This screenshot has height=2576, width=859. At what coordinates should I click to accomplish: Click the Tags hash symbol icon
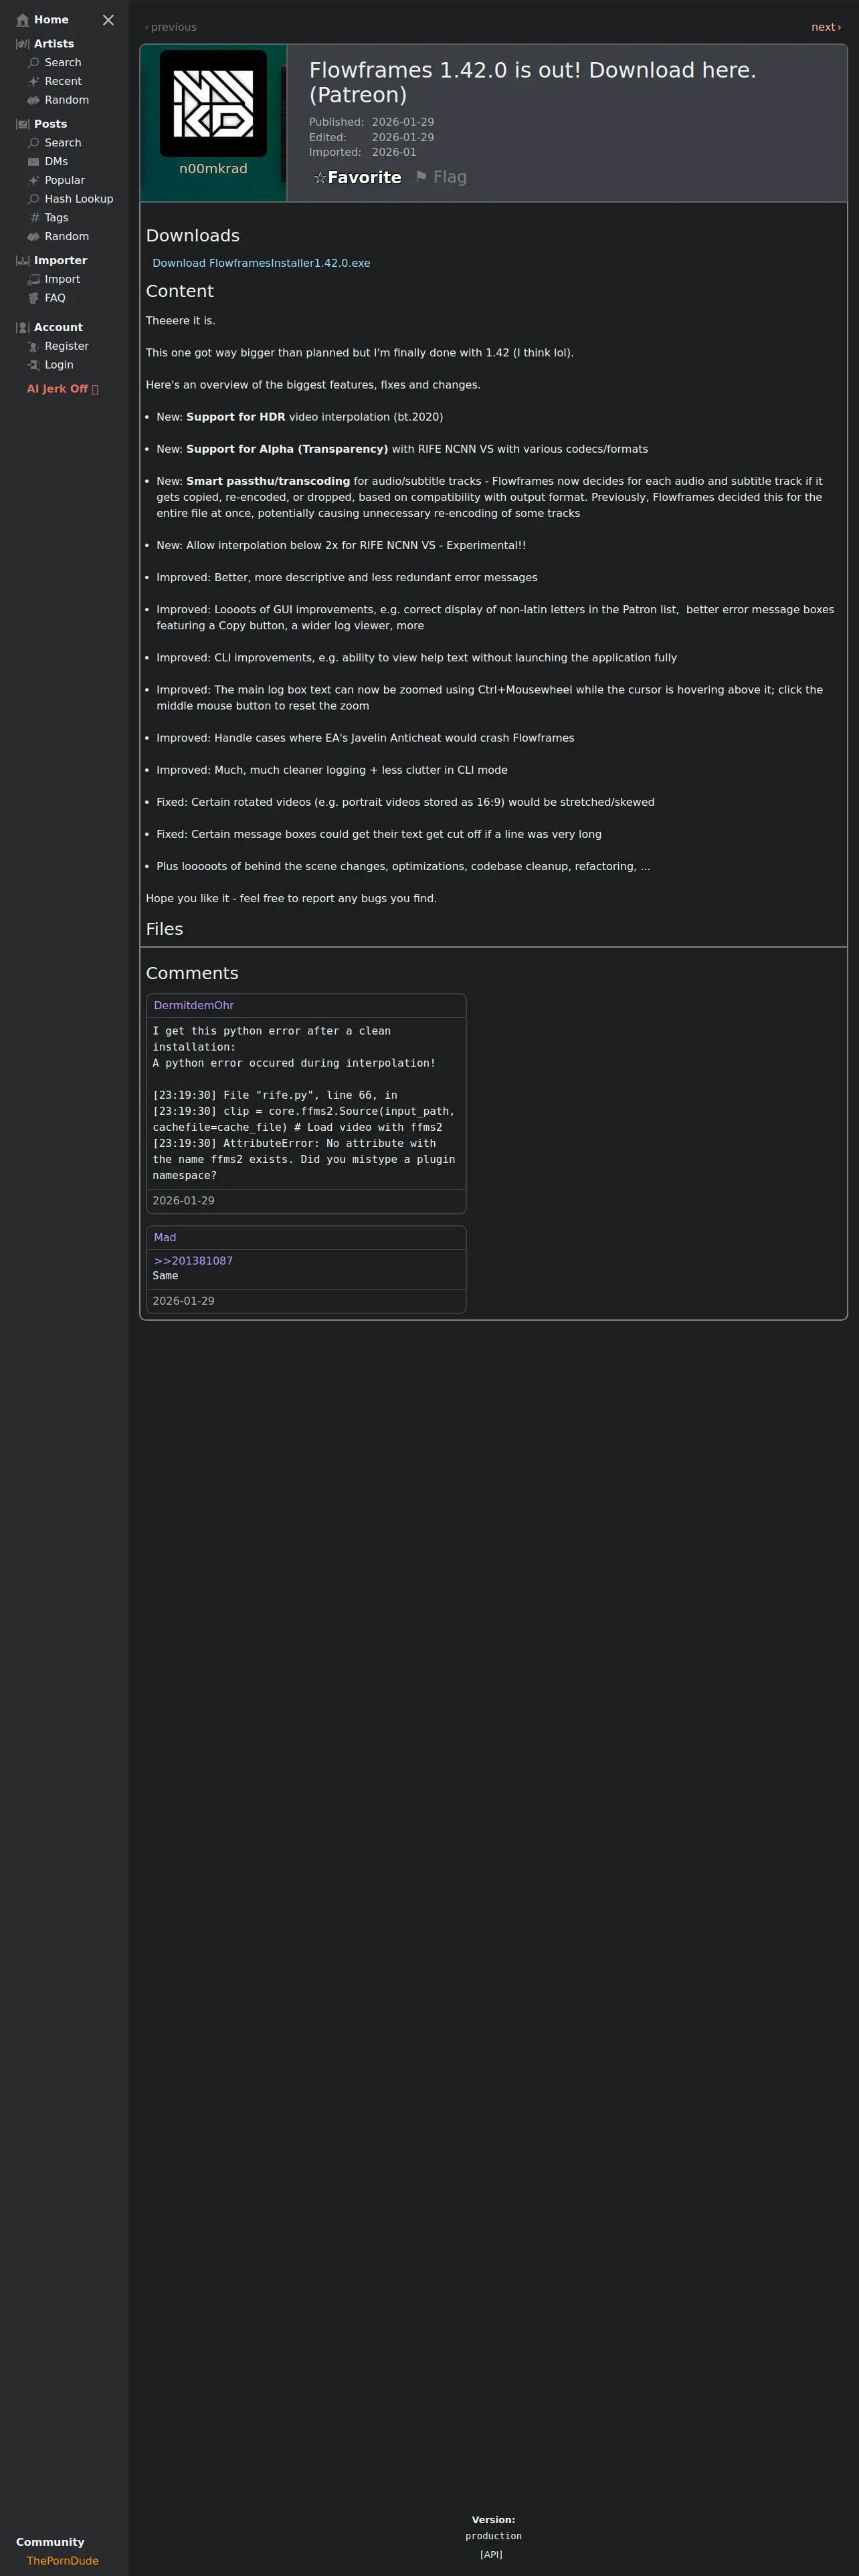tap(34, 218)
